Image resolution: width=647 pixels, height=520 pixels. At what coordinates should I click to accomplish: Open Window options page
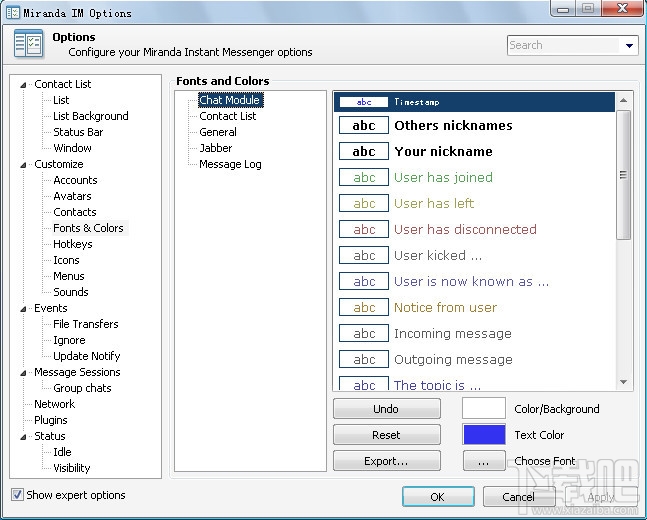click(72, 148)
